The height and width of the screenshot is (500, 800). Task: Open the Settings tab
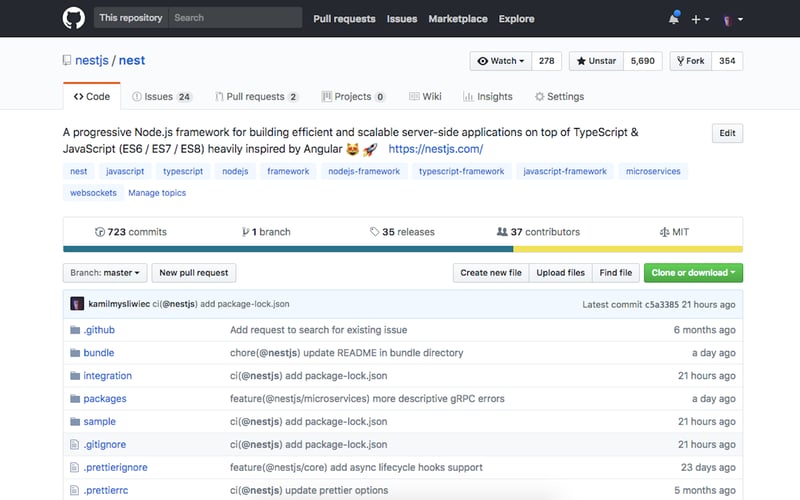pyautogui.click(x=559, y=96)
